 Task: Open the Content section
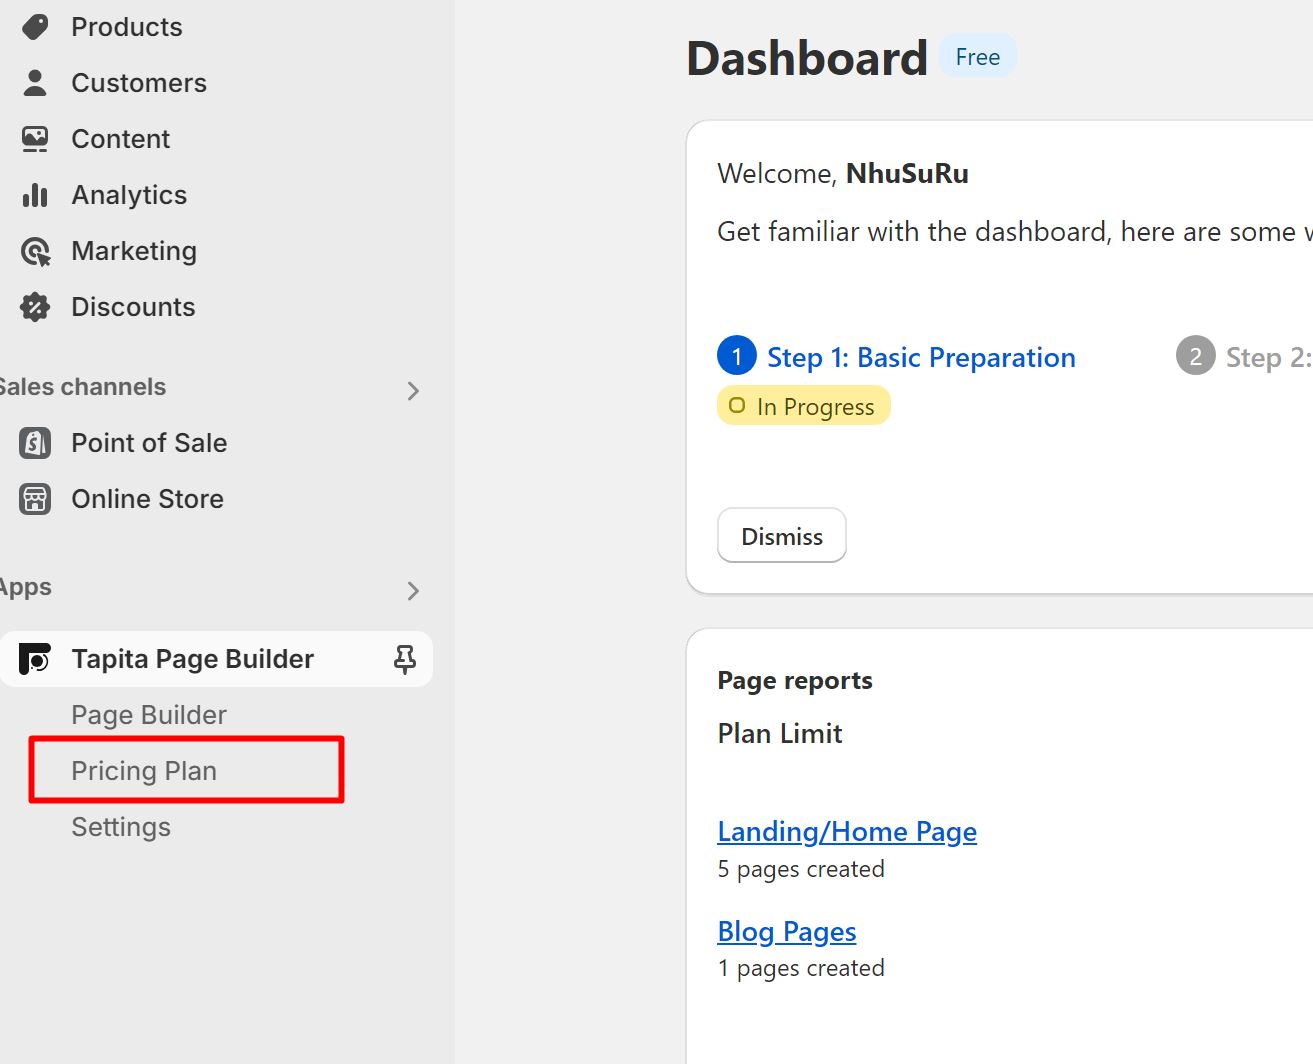(x=121, y=139)
